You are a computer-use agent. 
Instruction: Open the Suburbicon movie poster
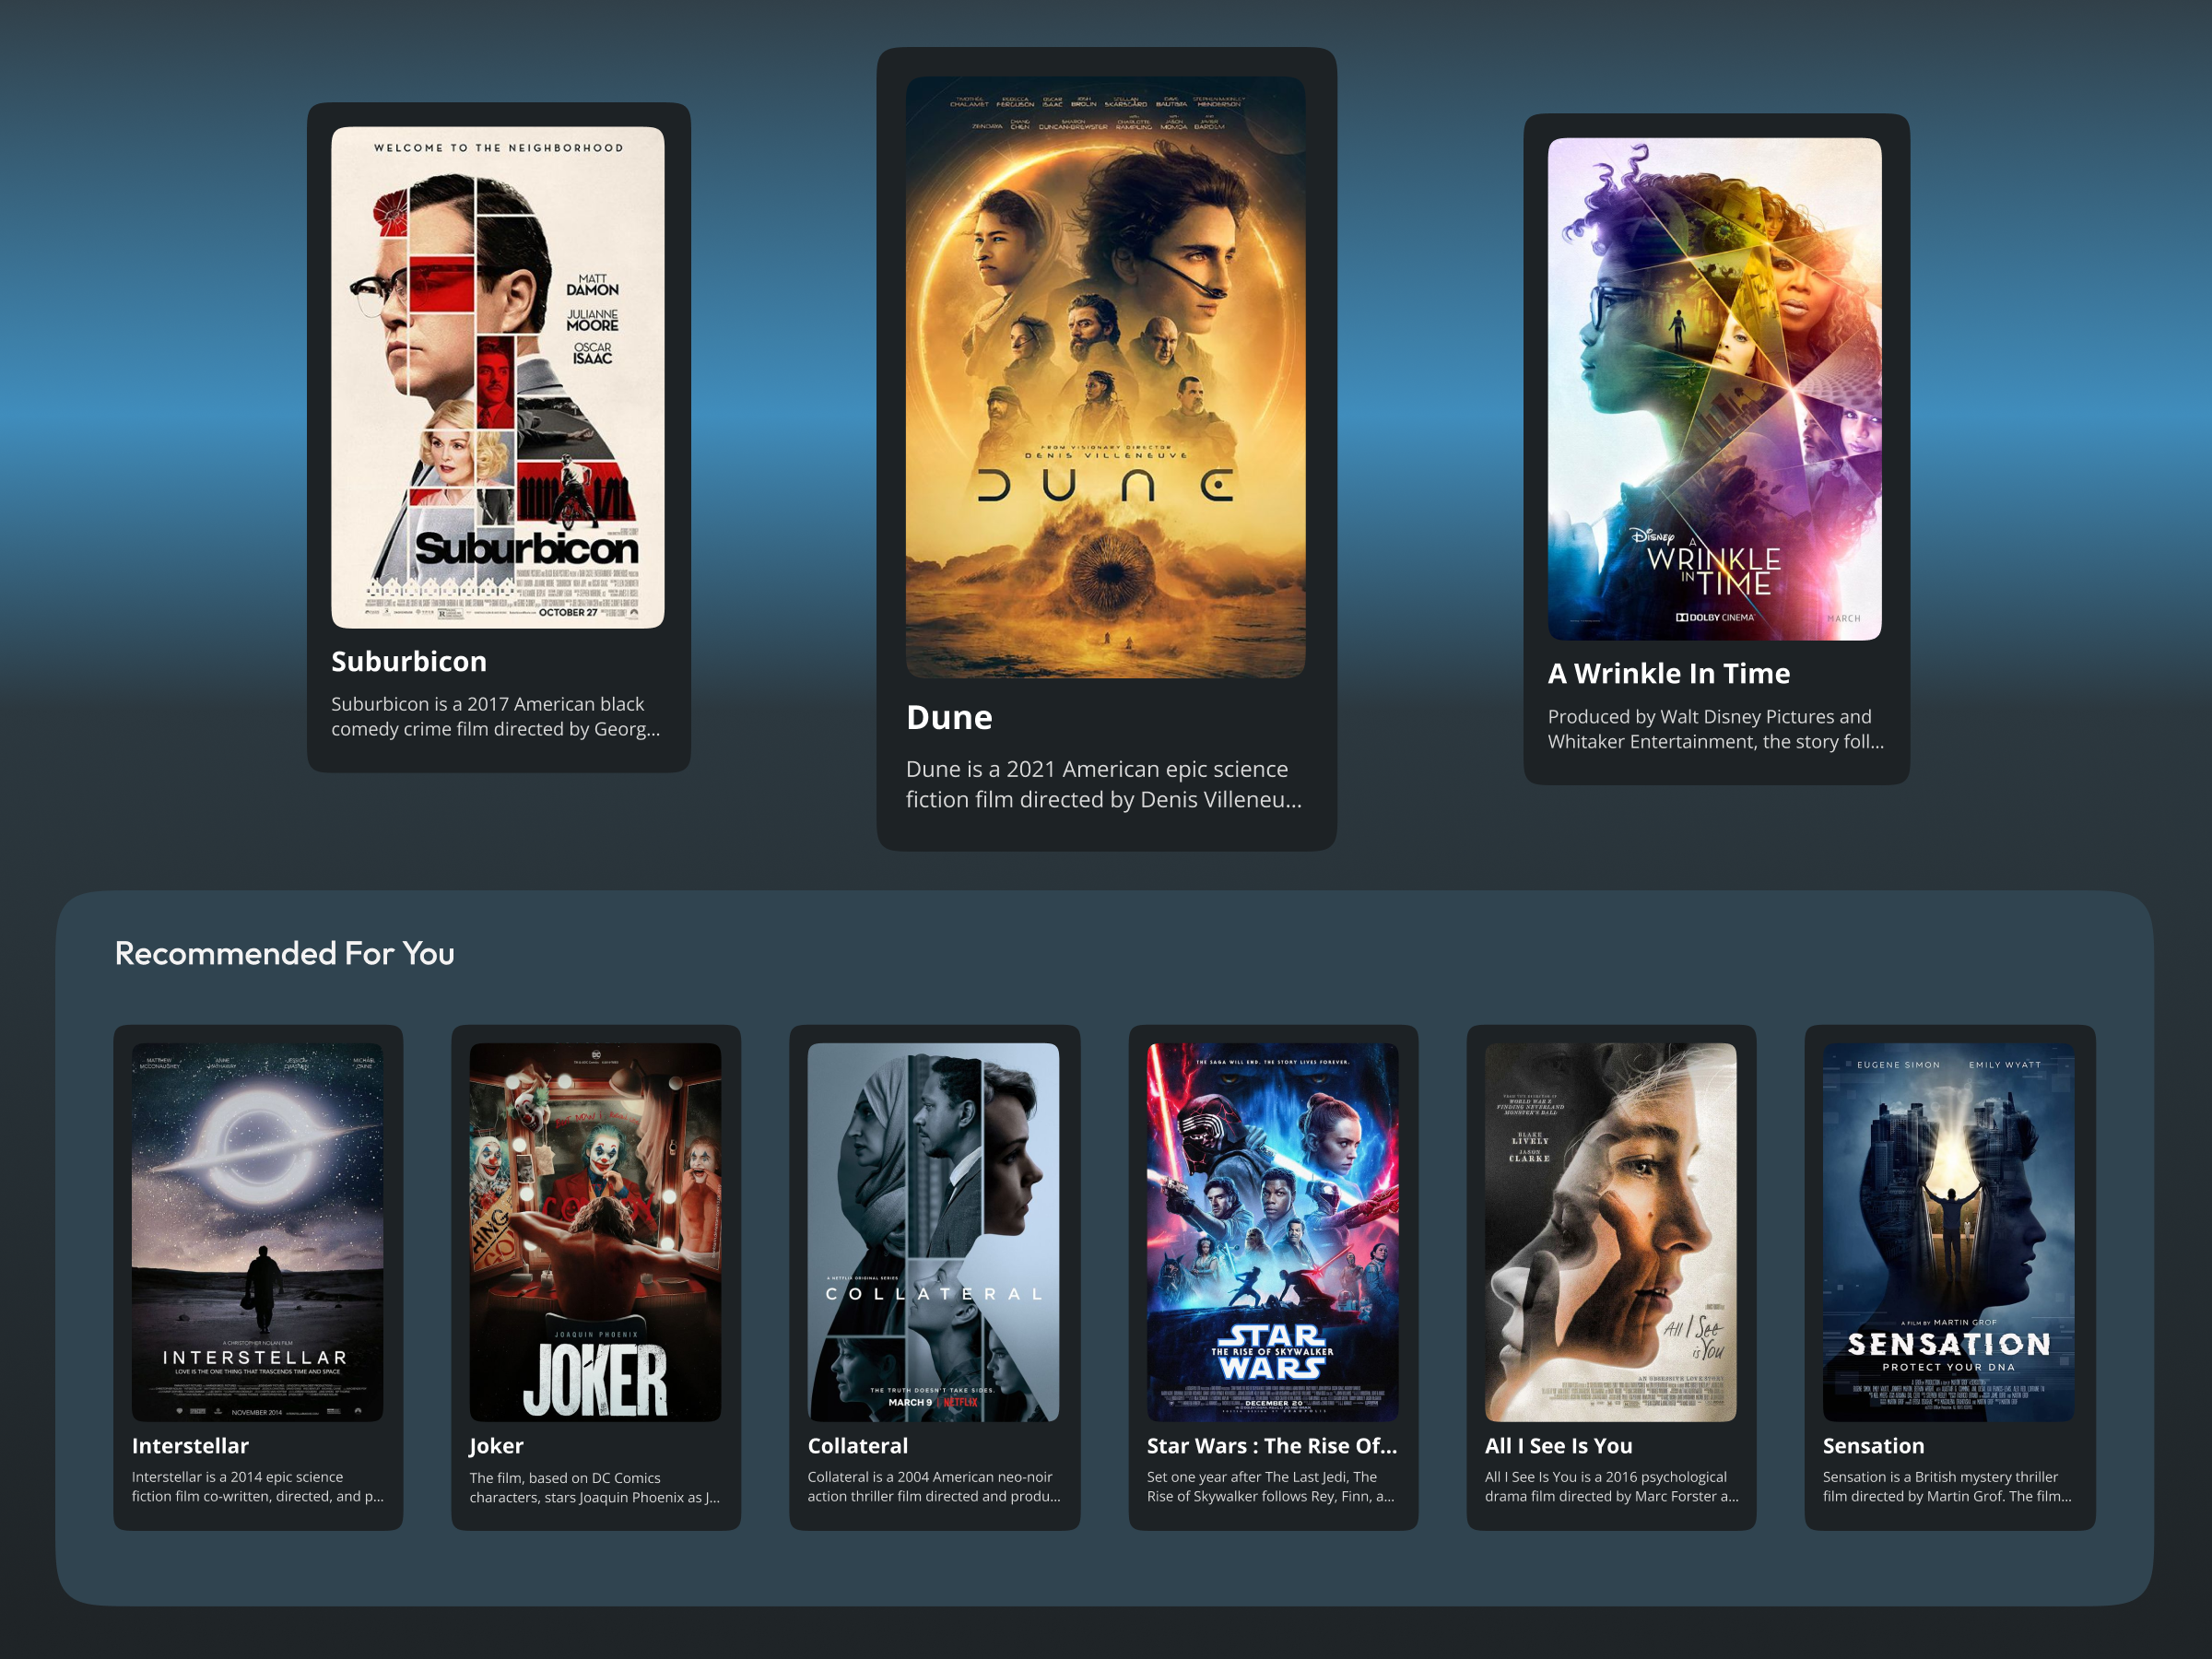[497, 377]
